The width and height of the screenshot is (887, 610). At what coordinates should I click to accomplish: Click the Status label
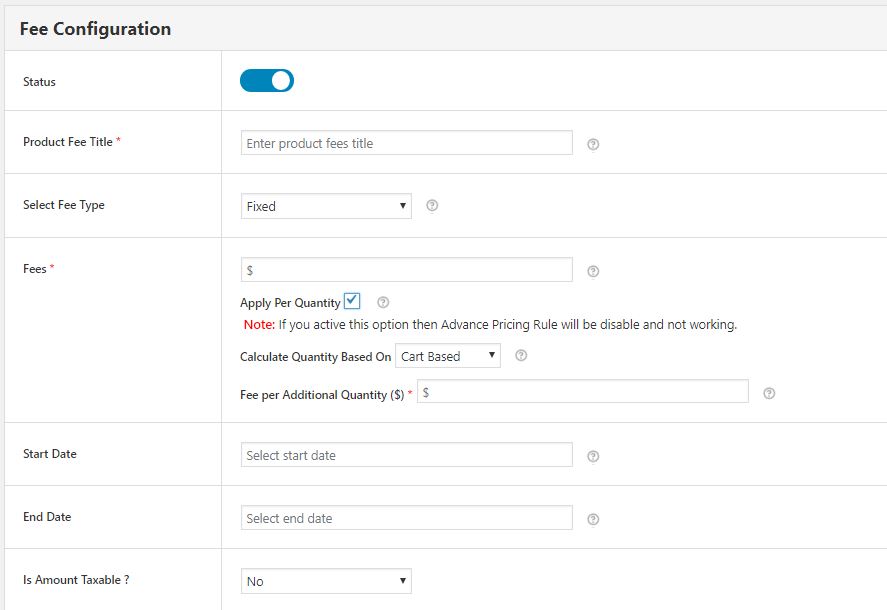pos(39,81)
